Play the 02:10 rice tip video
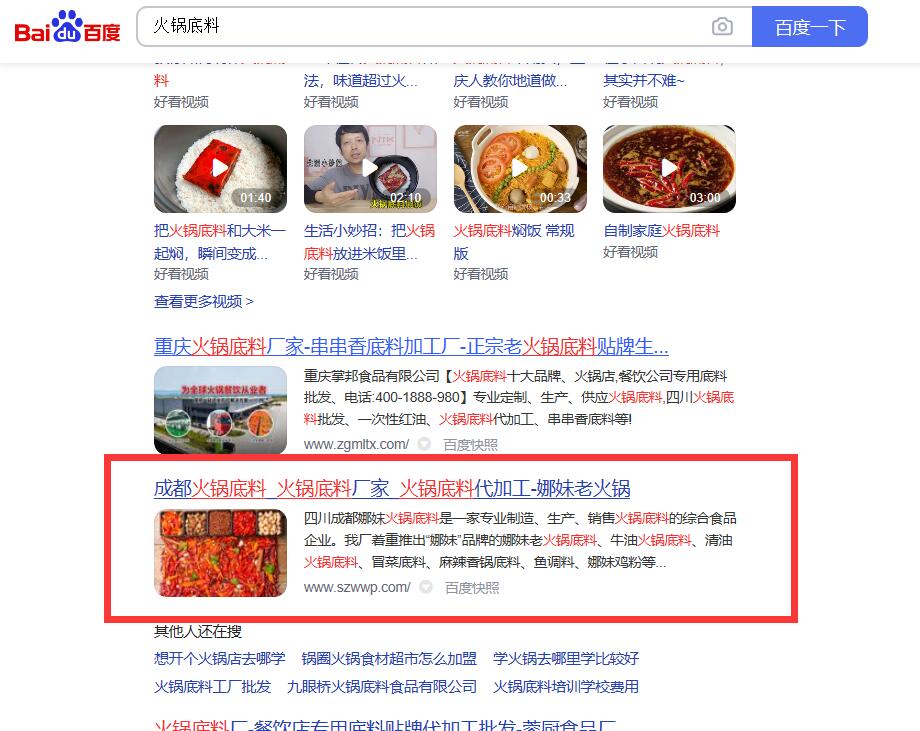The width and height of the screenshot is (920, 731). point(370,169)
